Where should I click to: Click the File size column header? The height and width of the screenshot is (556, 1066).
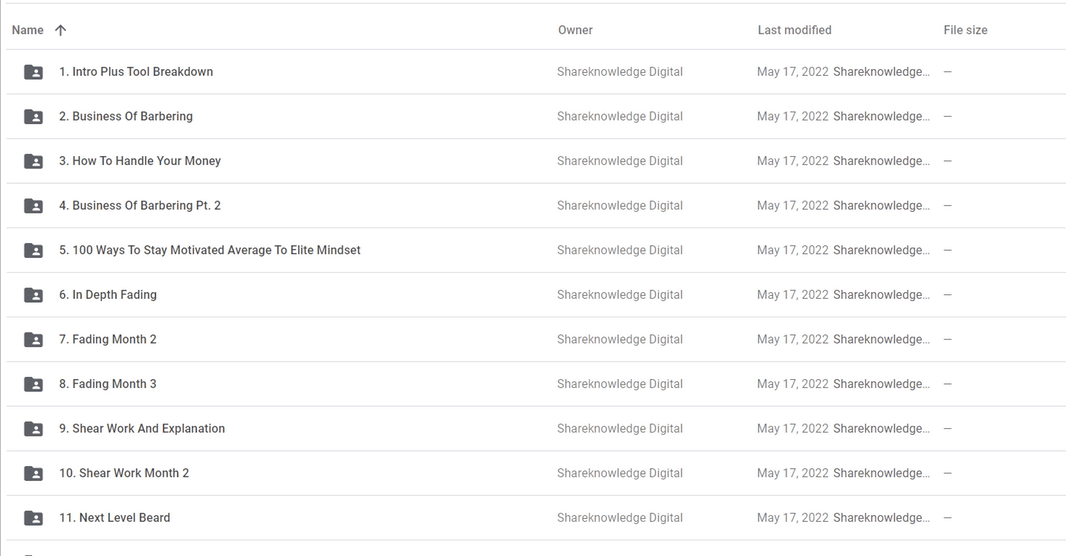(965, 30)
